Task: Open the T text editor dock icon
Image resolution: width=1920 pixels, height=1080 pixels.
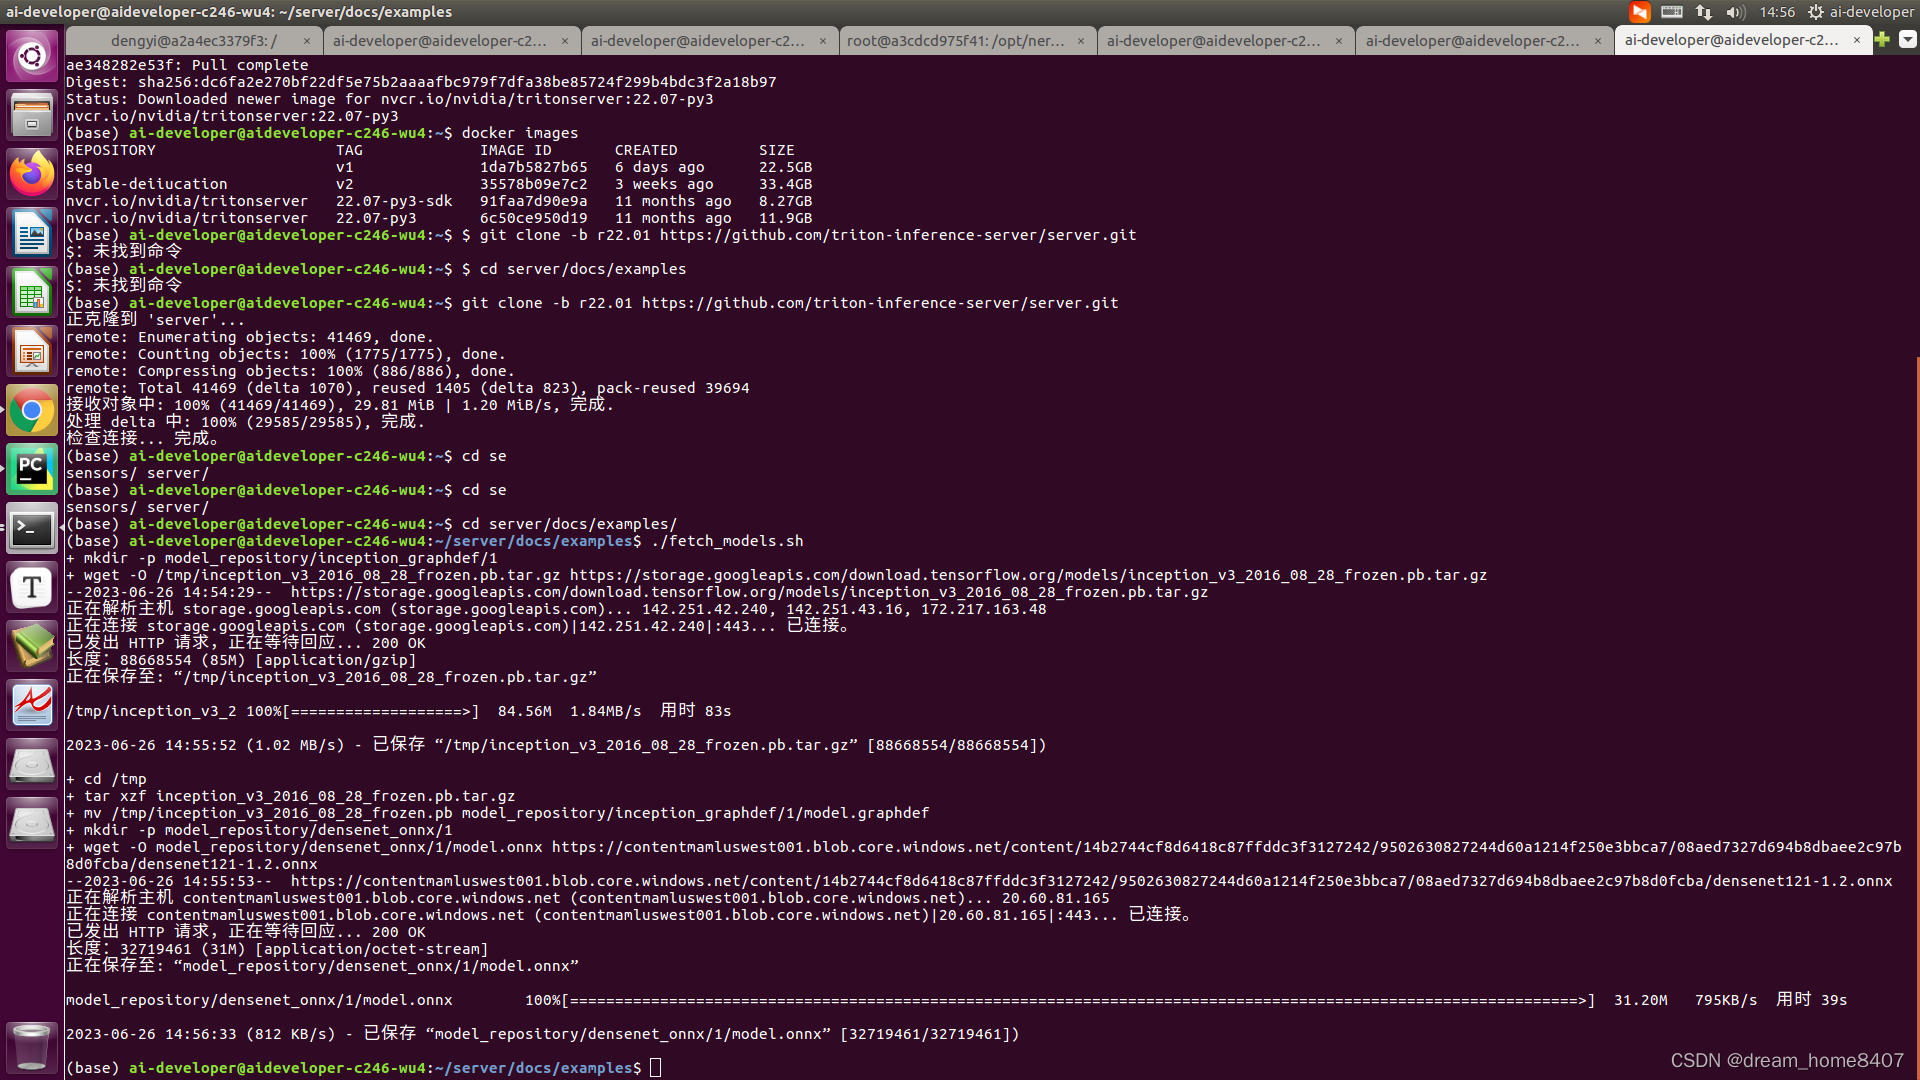Action: 32,587
